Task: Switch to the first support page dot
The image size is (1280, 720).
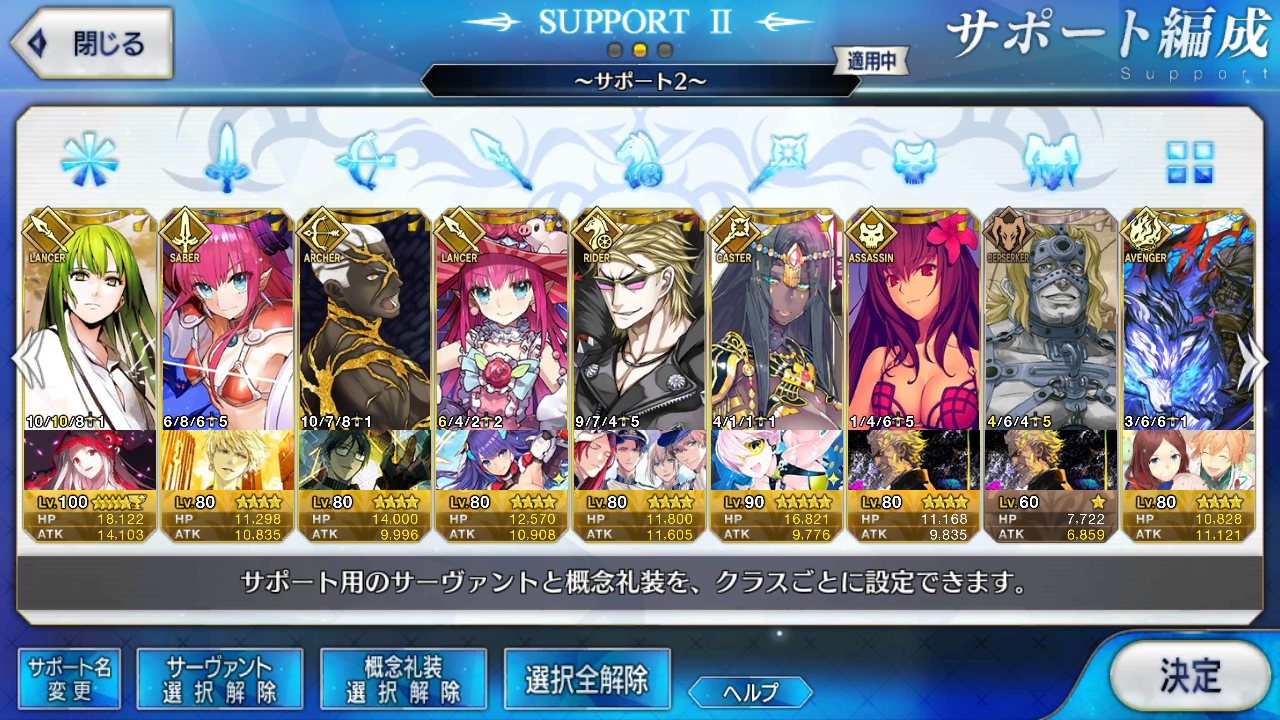Action: 616,49
